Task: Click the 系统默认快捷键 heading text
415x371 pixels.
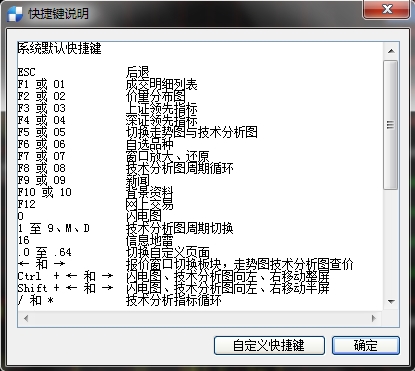Action: coord(60,48)
